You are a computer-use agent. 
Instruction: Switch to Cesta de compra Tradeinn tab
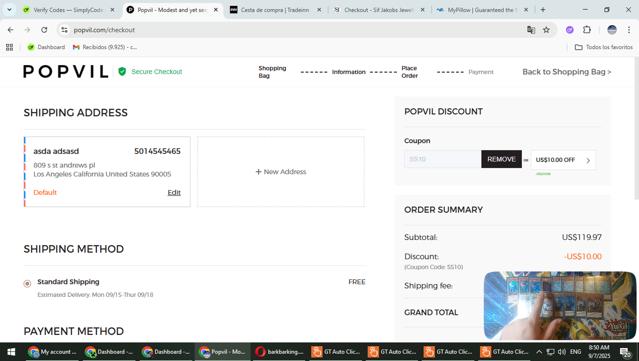(x=275, y=10)
